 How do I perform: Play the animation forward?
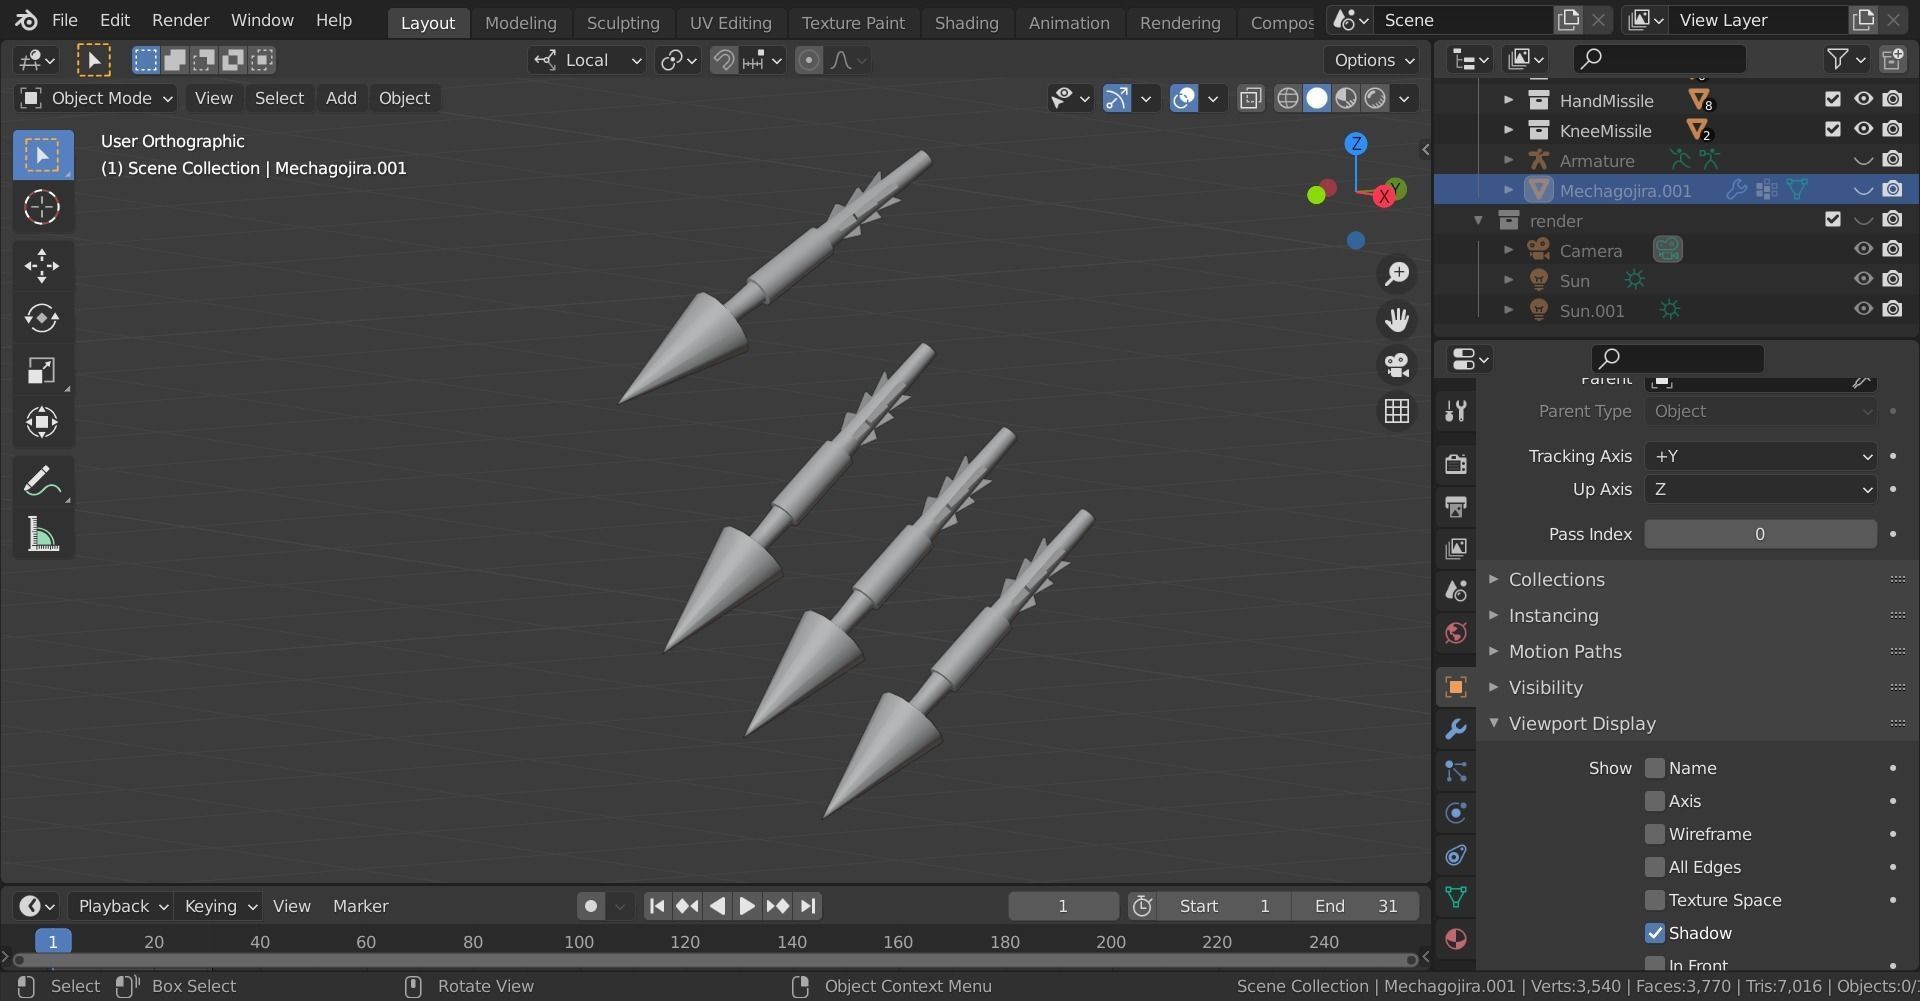coord(746,906)
